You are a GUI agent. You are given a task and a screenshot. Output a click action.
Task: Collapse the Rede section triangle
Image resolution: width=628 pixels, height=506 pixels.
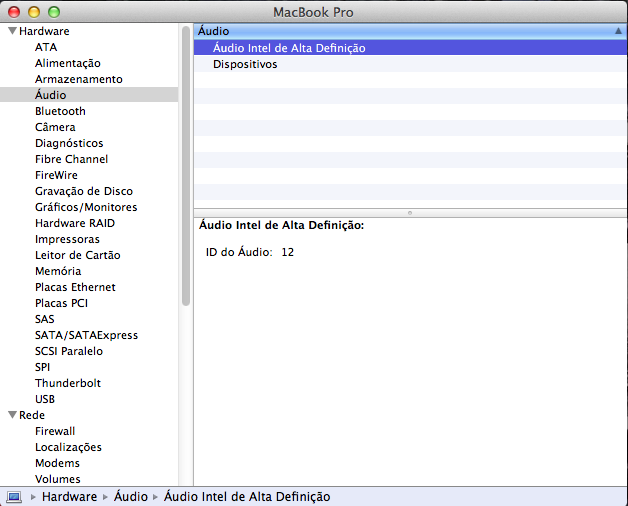[x=11, y=415]
